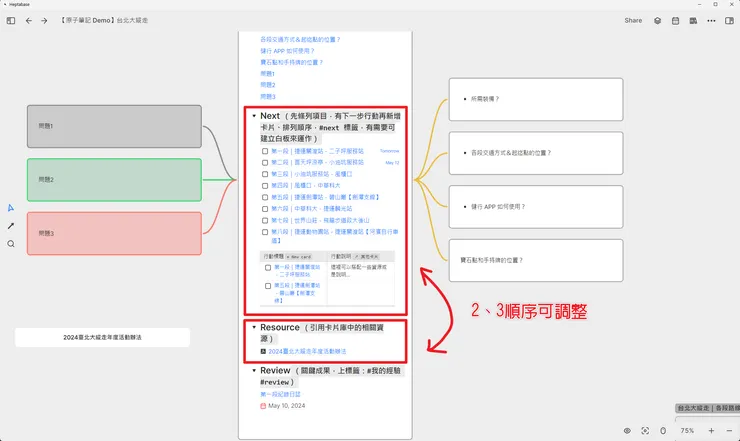Screen dimensions: 740x441
Task: Open the toolbar icon left of the three dots
Action: [x=693, y=21]
